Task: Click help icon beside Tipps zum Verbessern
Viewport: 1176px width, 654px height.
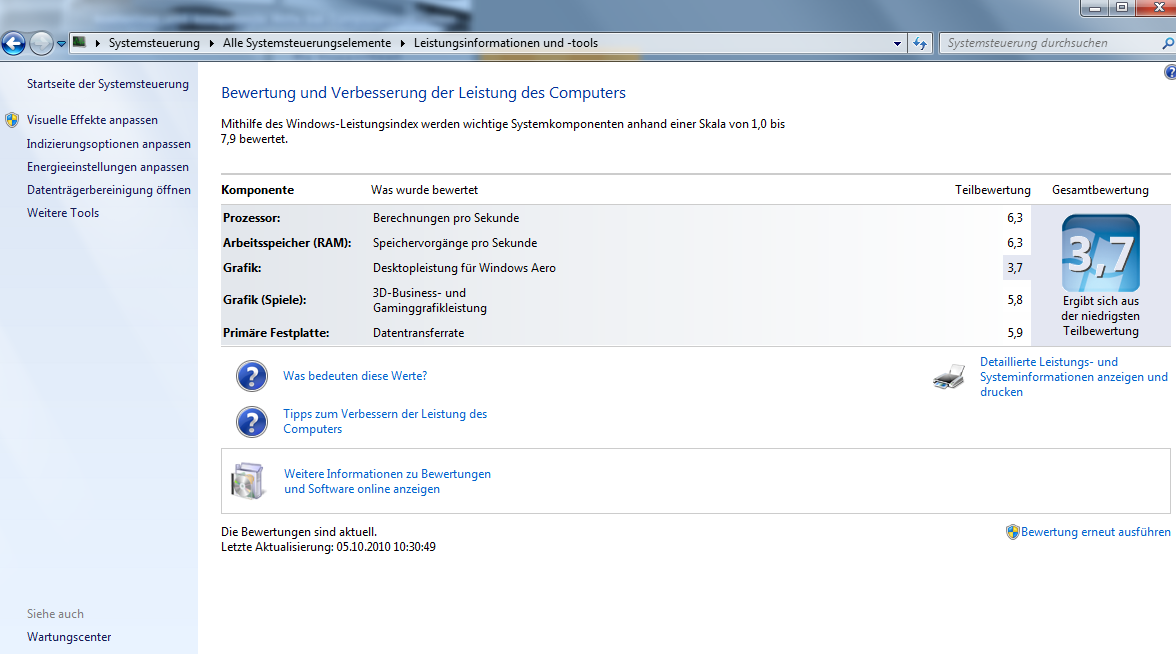Action: [x=252, y=422]
